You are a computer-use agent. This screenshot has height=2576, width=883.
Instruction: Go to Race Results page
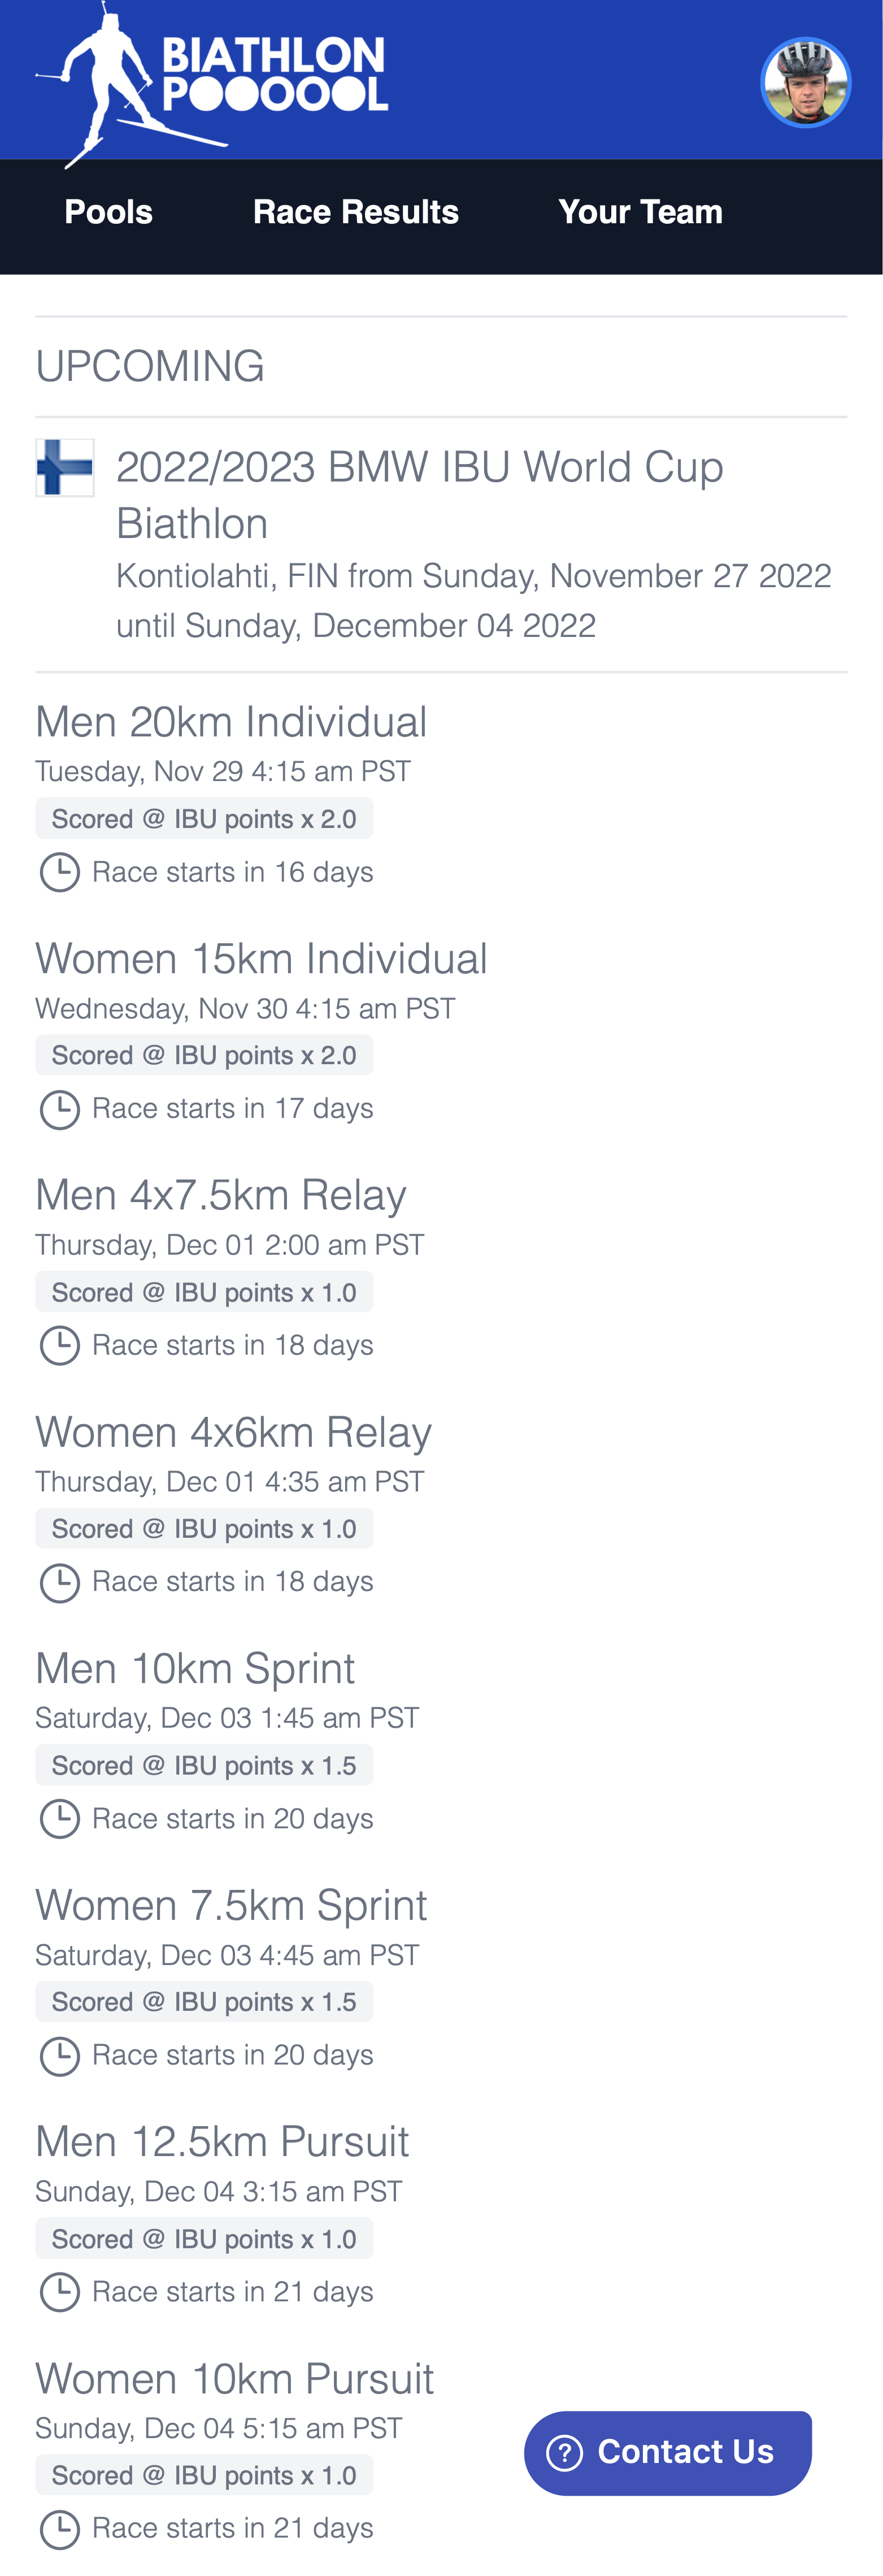[x=356, y=212]
